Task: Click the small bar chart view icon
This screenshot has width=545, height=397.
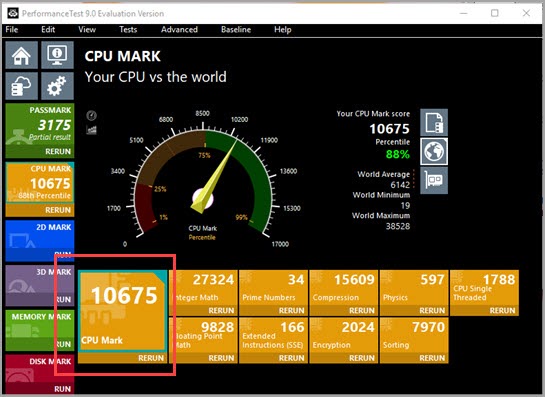Action: 91,130
